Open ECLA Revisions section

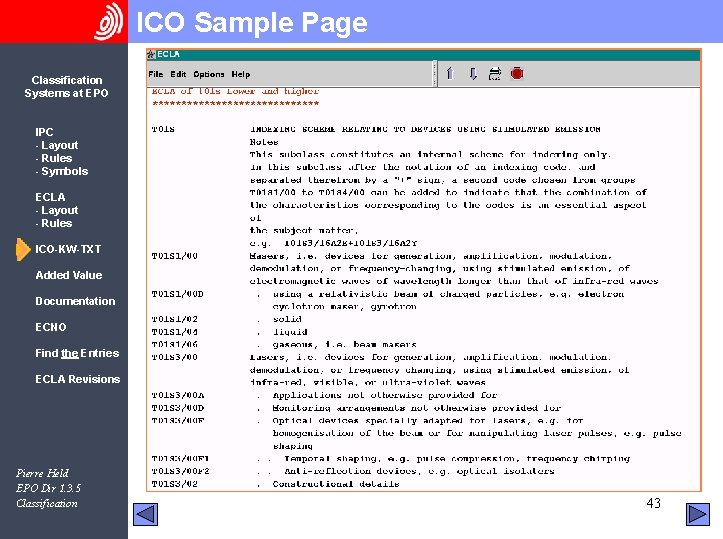pyautogui.click(x=77, y=379)
